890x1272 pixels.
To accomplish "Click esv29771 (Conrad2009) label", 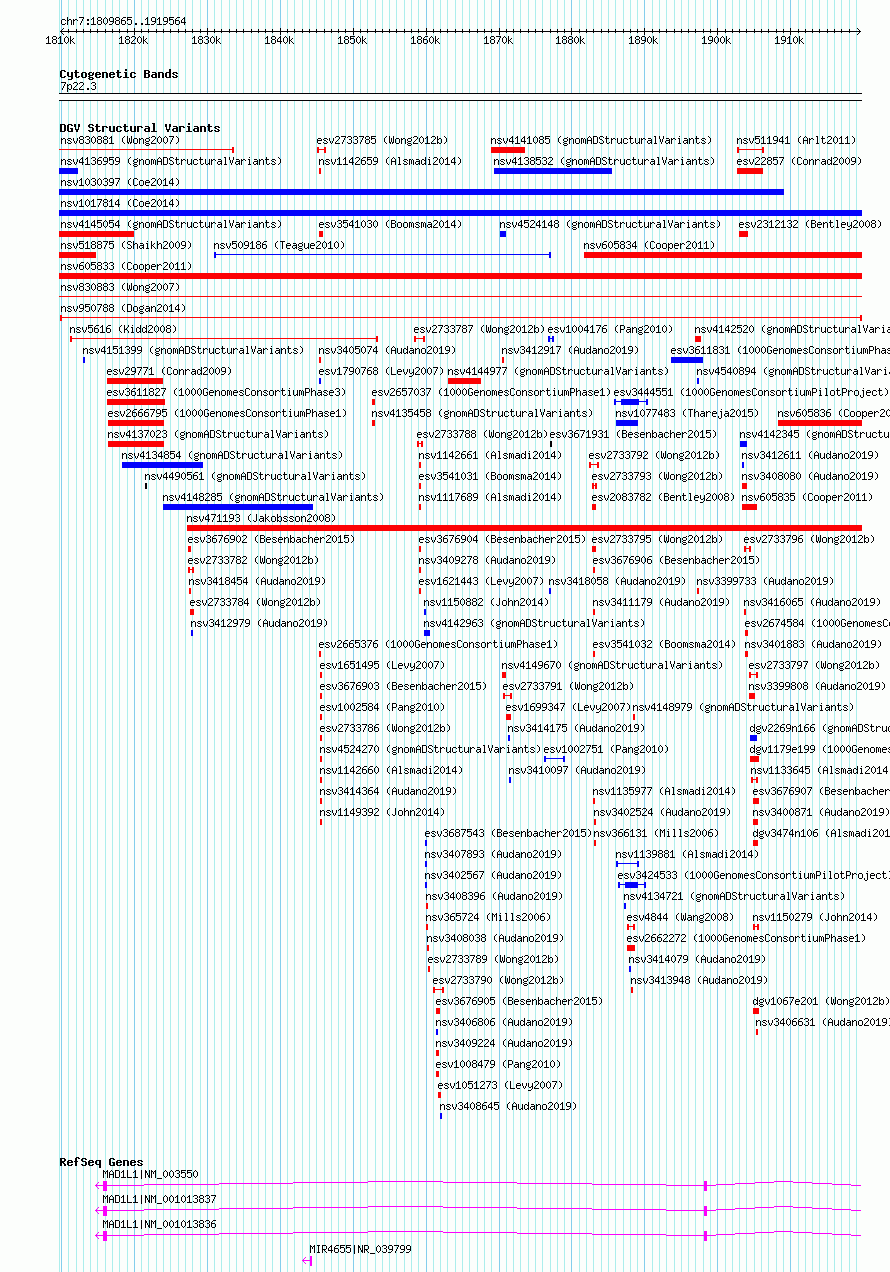I will coord(169,371).
